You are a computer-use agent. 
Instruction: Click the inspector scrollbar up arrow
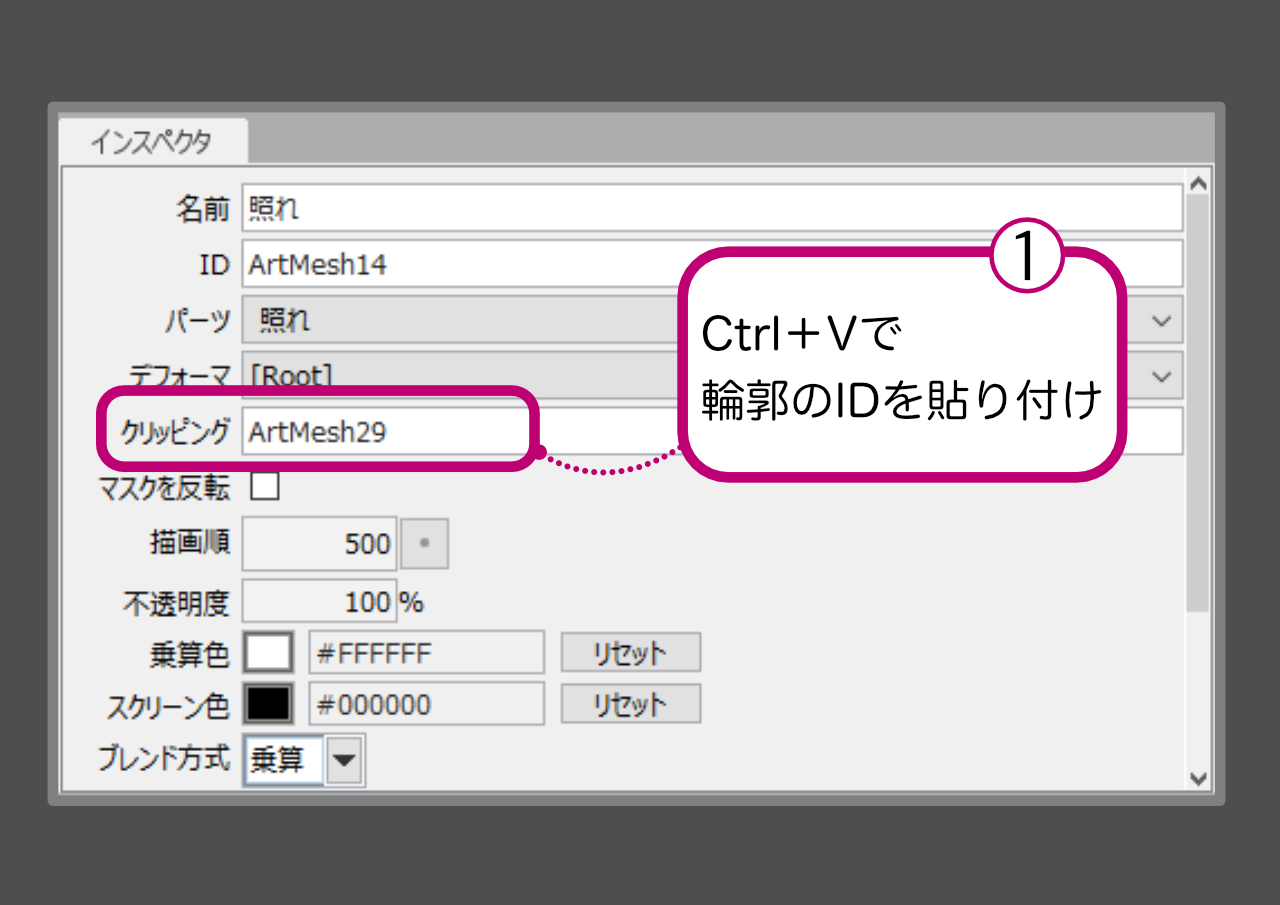(x=1198, y=182)
